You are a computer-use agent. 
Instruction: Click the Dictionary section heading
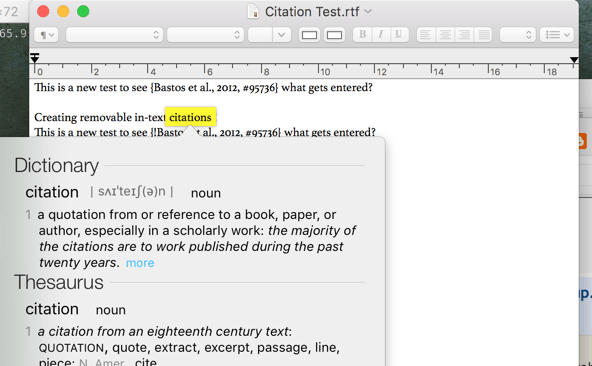pos(57,165)
